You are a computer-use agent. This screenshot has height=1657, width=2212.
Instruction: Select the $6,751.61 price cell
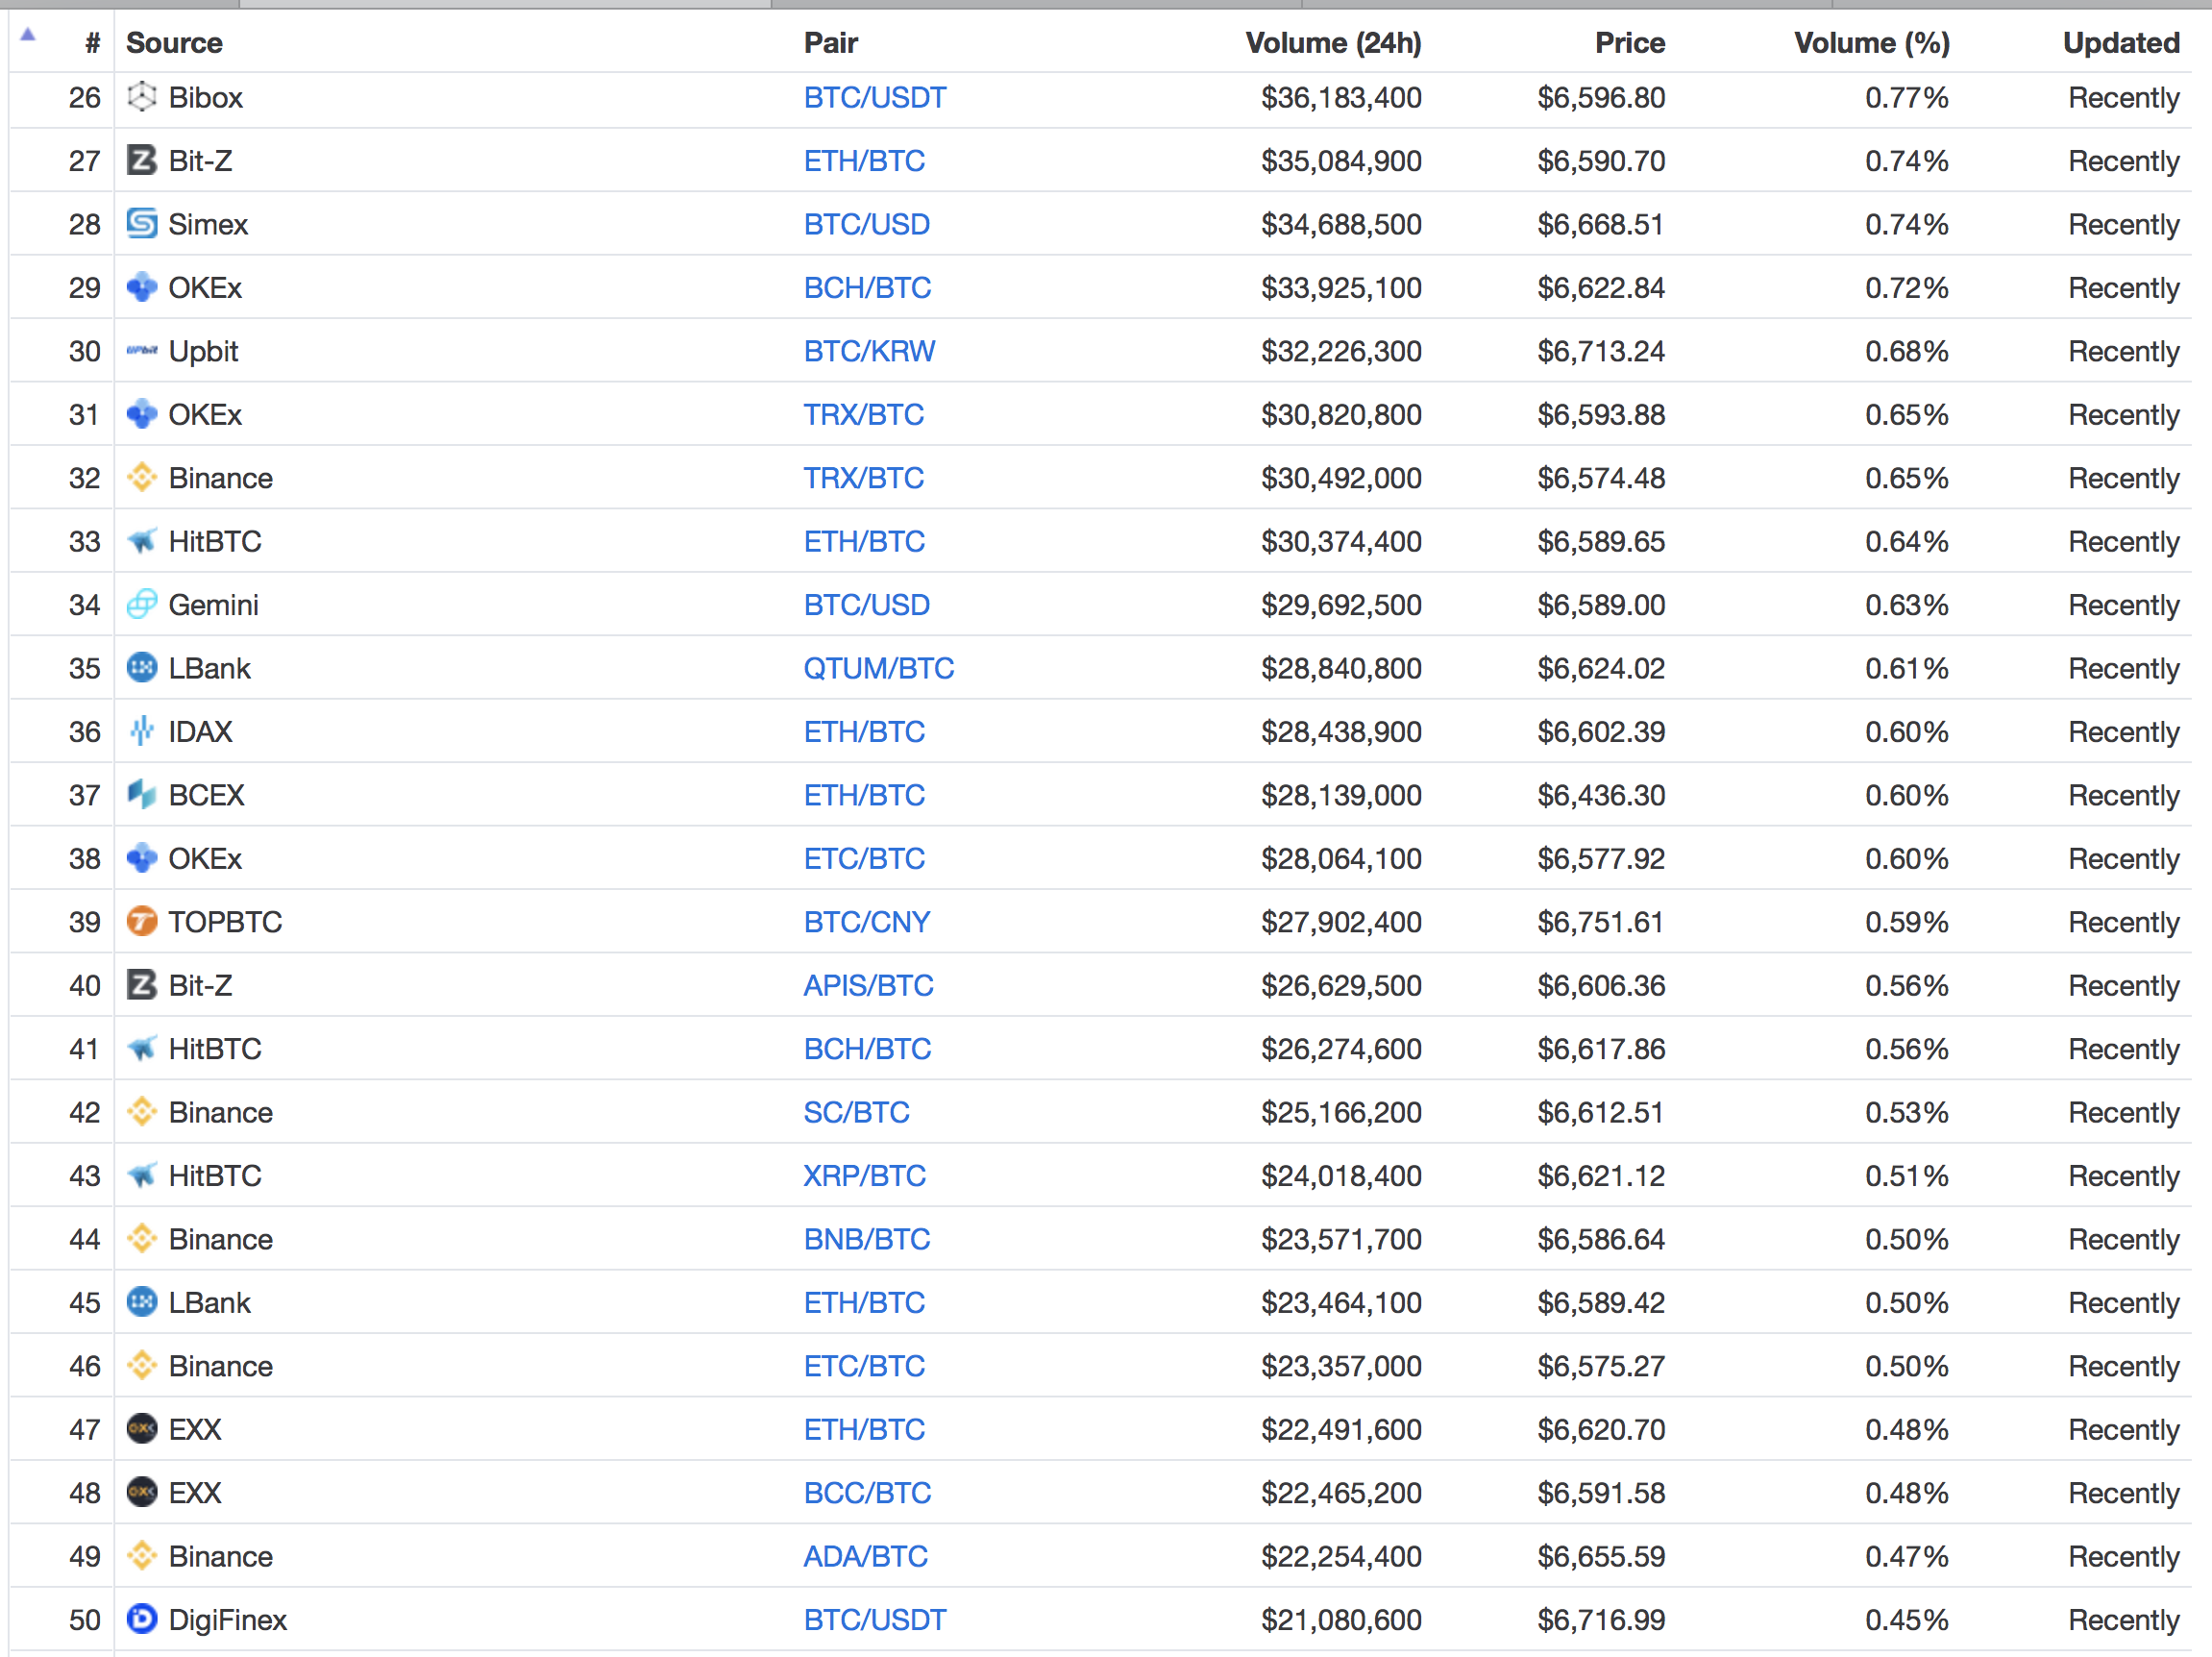click(1601, 921)
